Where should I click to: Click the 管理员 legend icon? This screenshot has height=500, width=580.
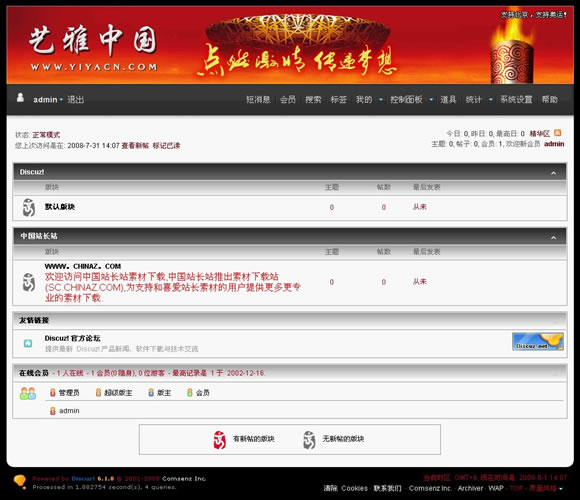point(53,392)
